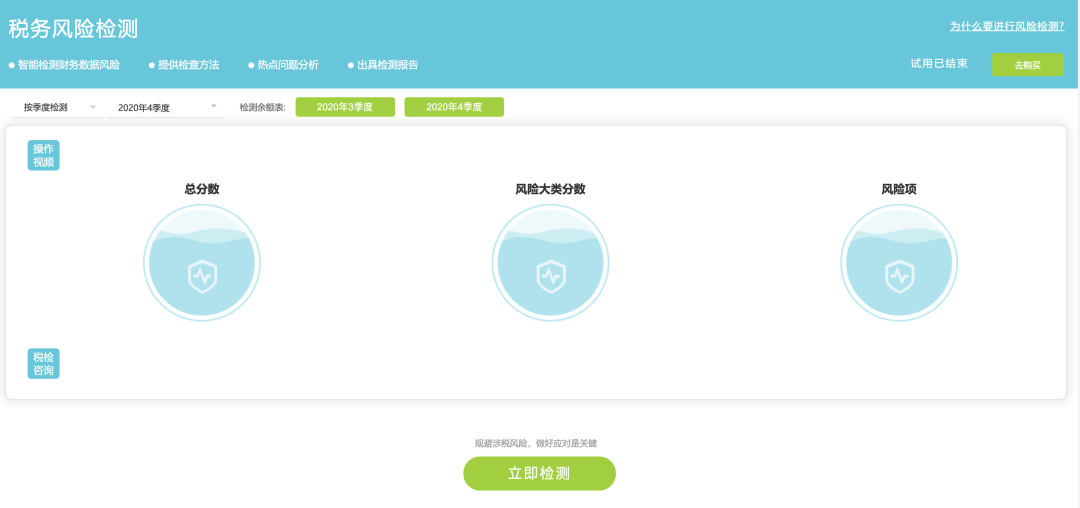Click the 风险项 heading label

click(x=899, y=189)
